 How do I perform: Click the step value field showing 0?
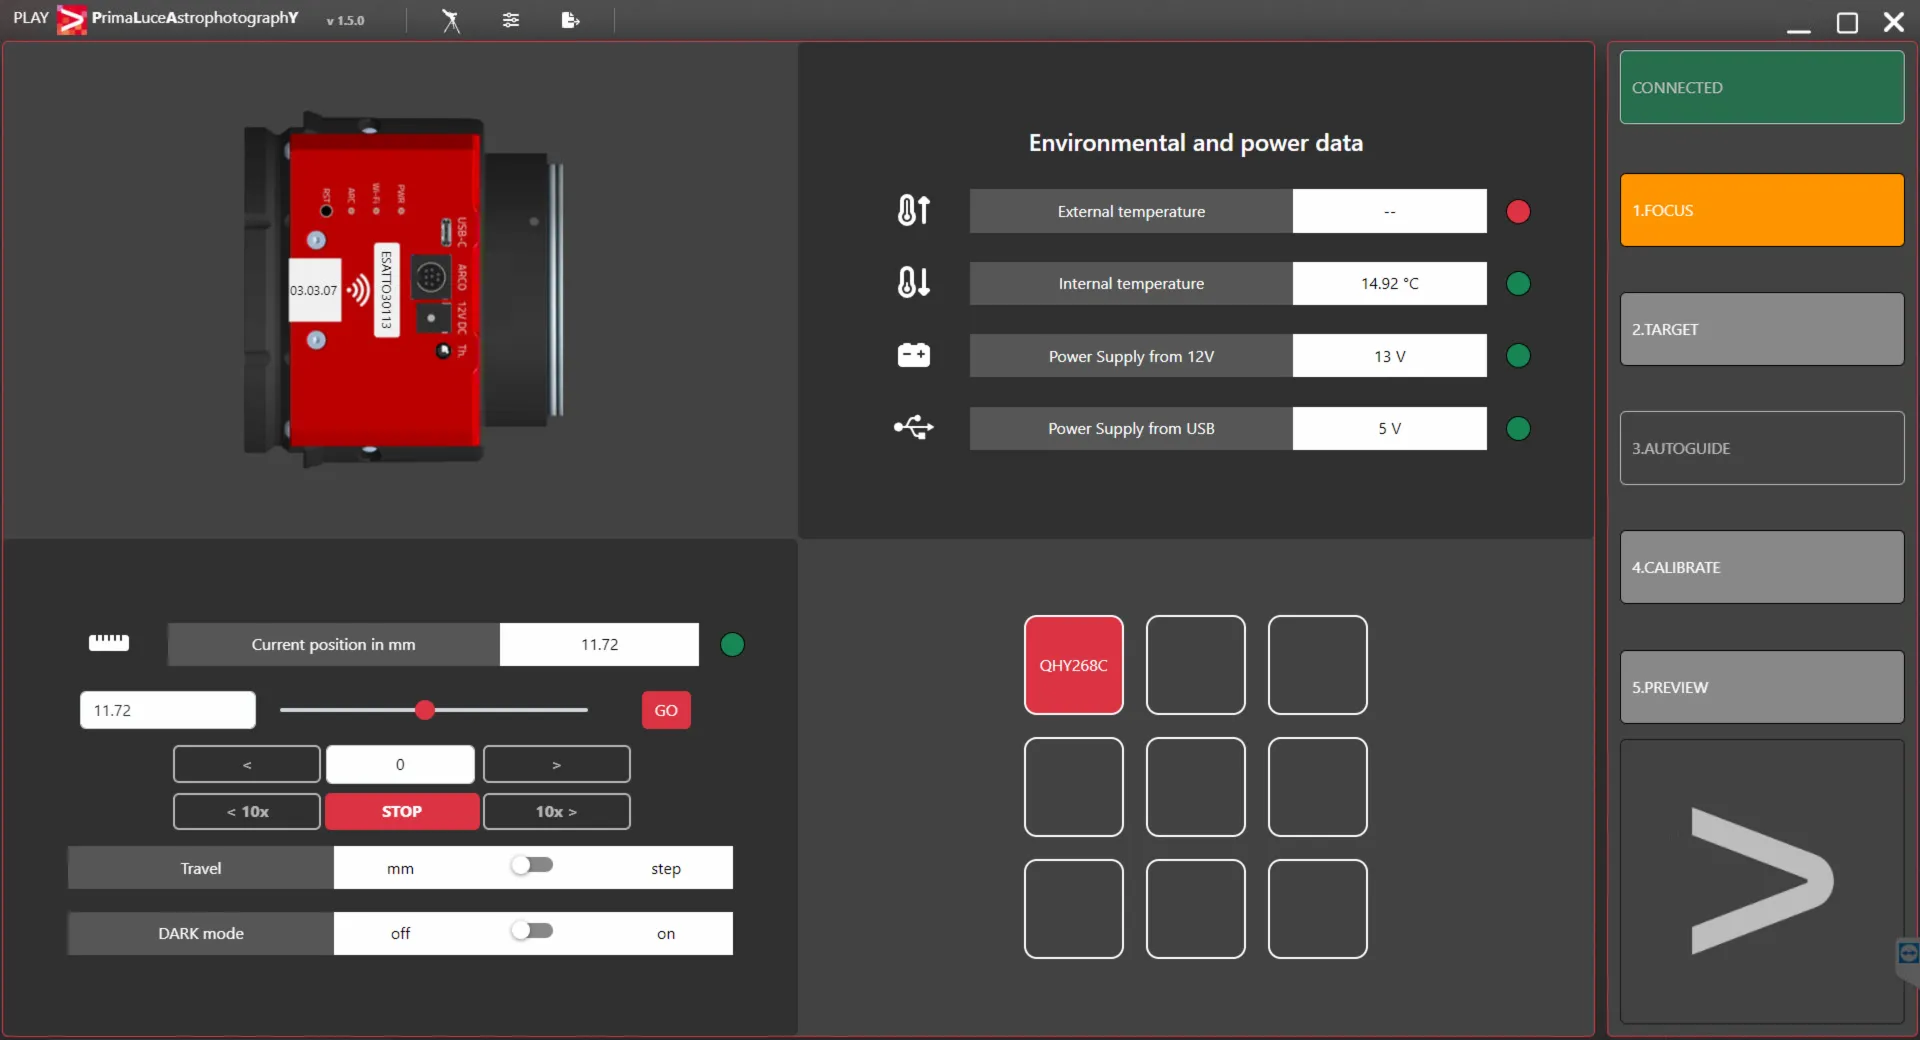click(400, 764)
